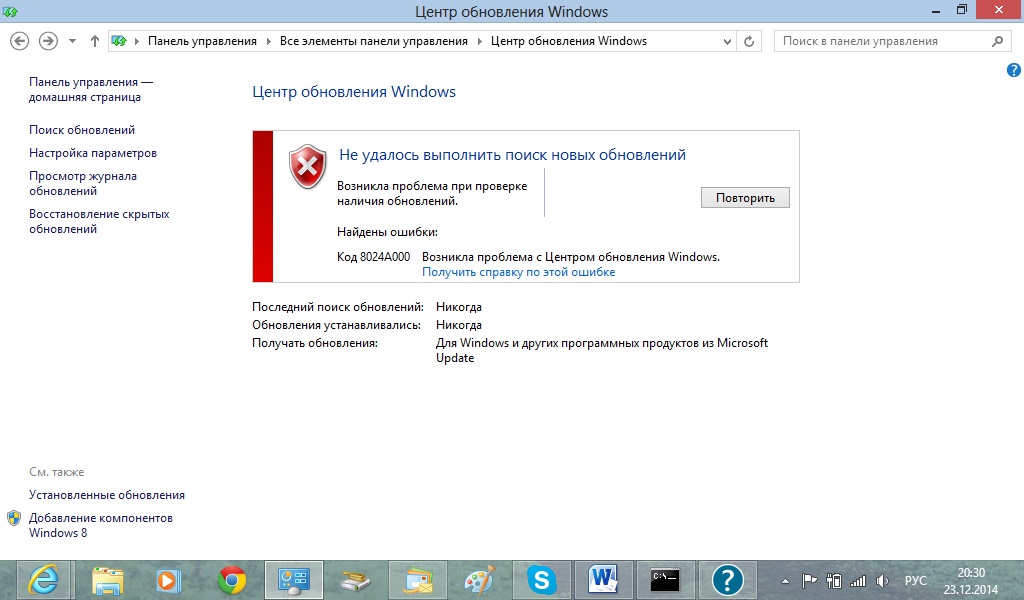Click the red error shield icon
The image size is (1024, 600).
tap(308, 167)
